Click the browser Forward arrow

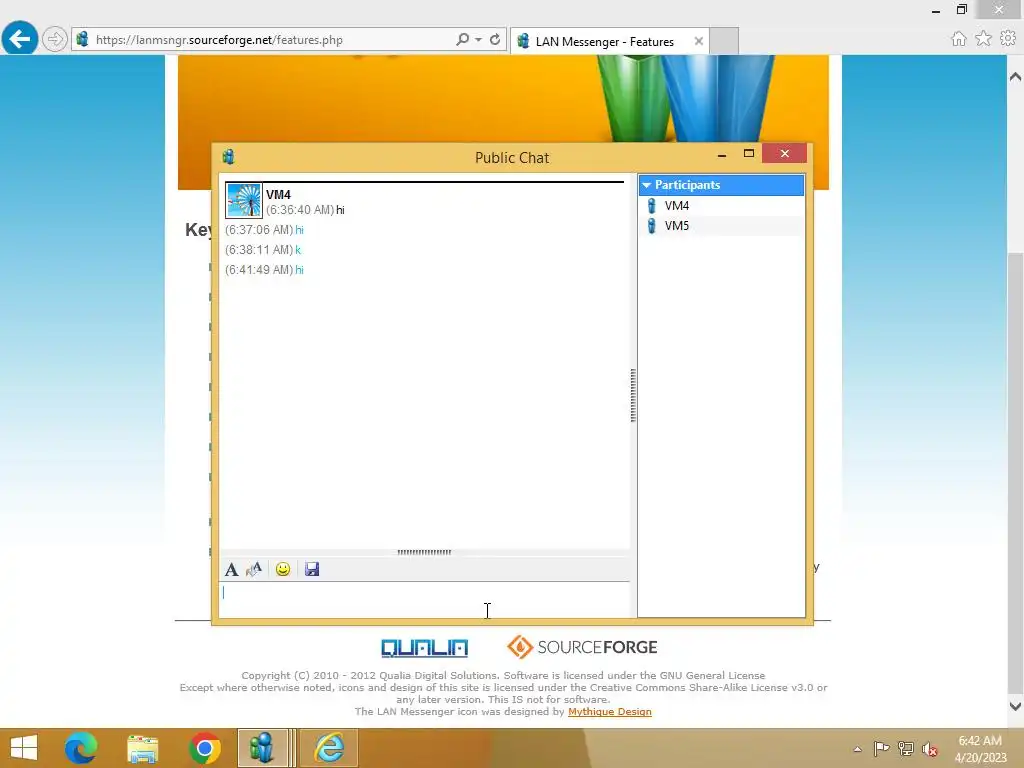(55, 39)
